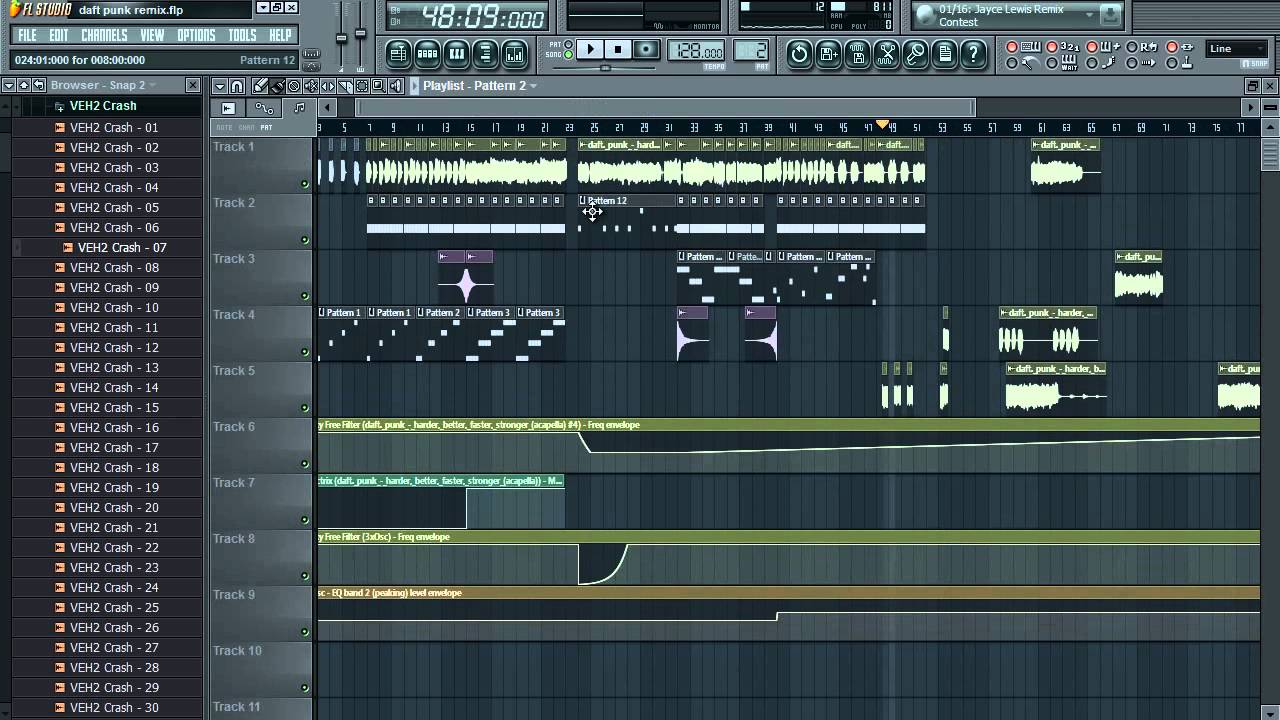Image resolution: width=1280 pixels, height=720 pixels.
Task: Click the browser reread up-arrow icon
Action: [x=24, y=85]
